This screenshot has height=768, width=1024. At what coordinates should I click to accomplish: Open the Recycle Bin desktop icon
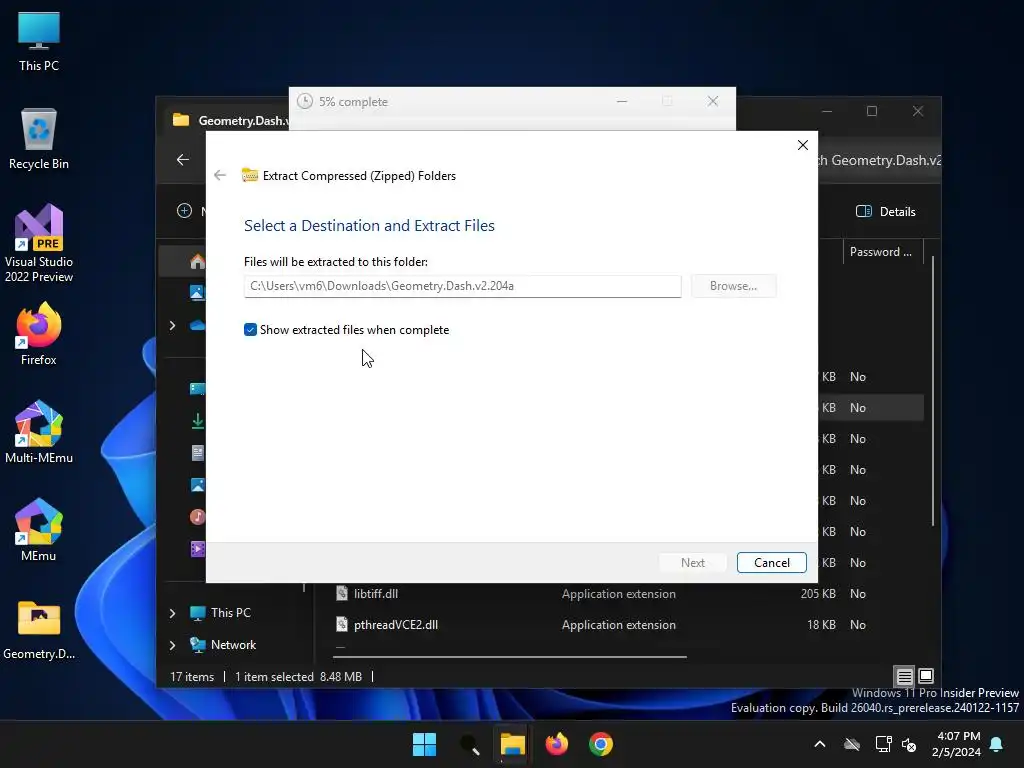[x=39, y=139]
